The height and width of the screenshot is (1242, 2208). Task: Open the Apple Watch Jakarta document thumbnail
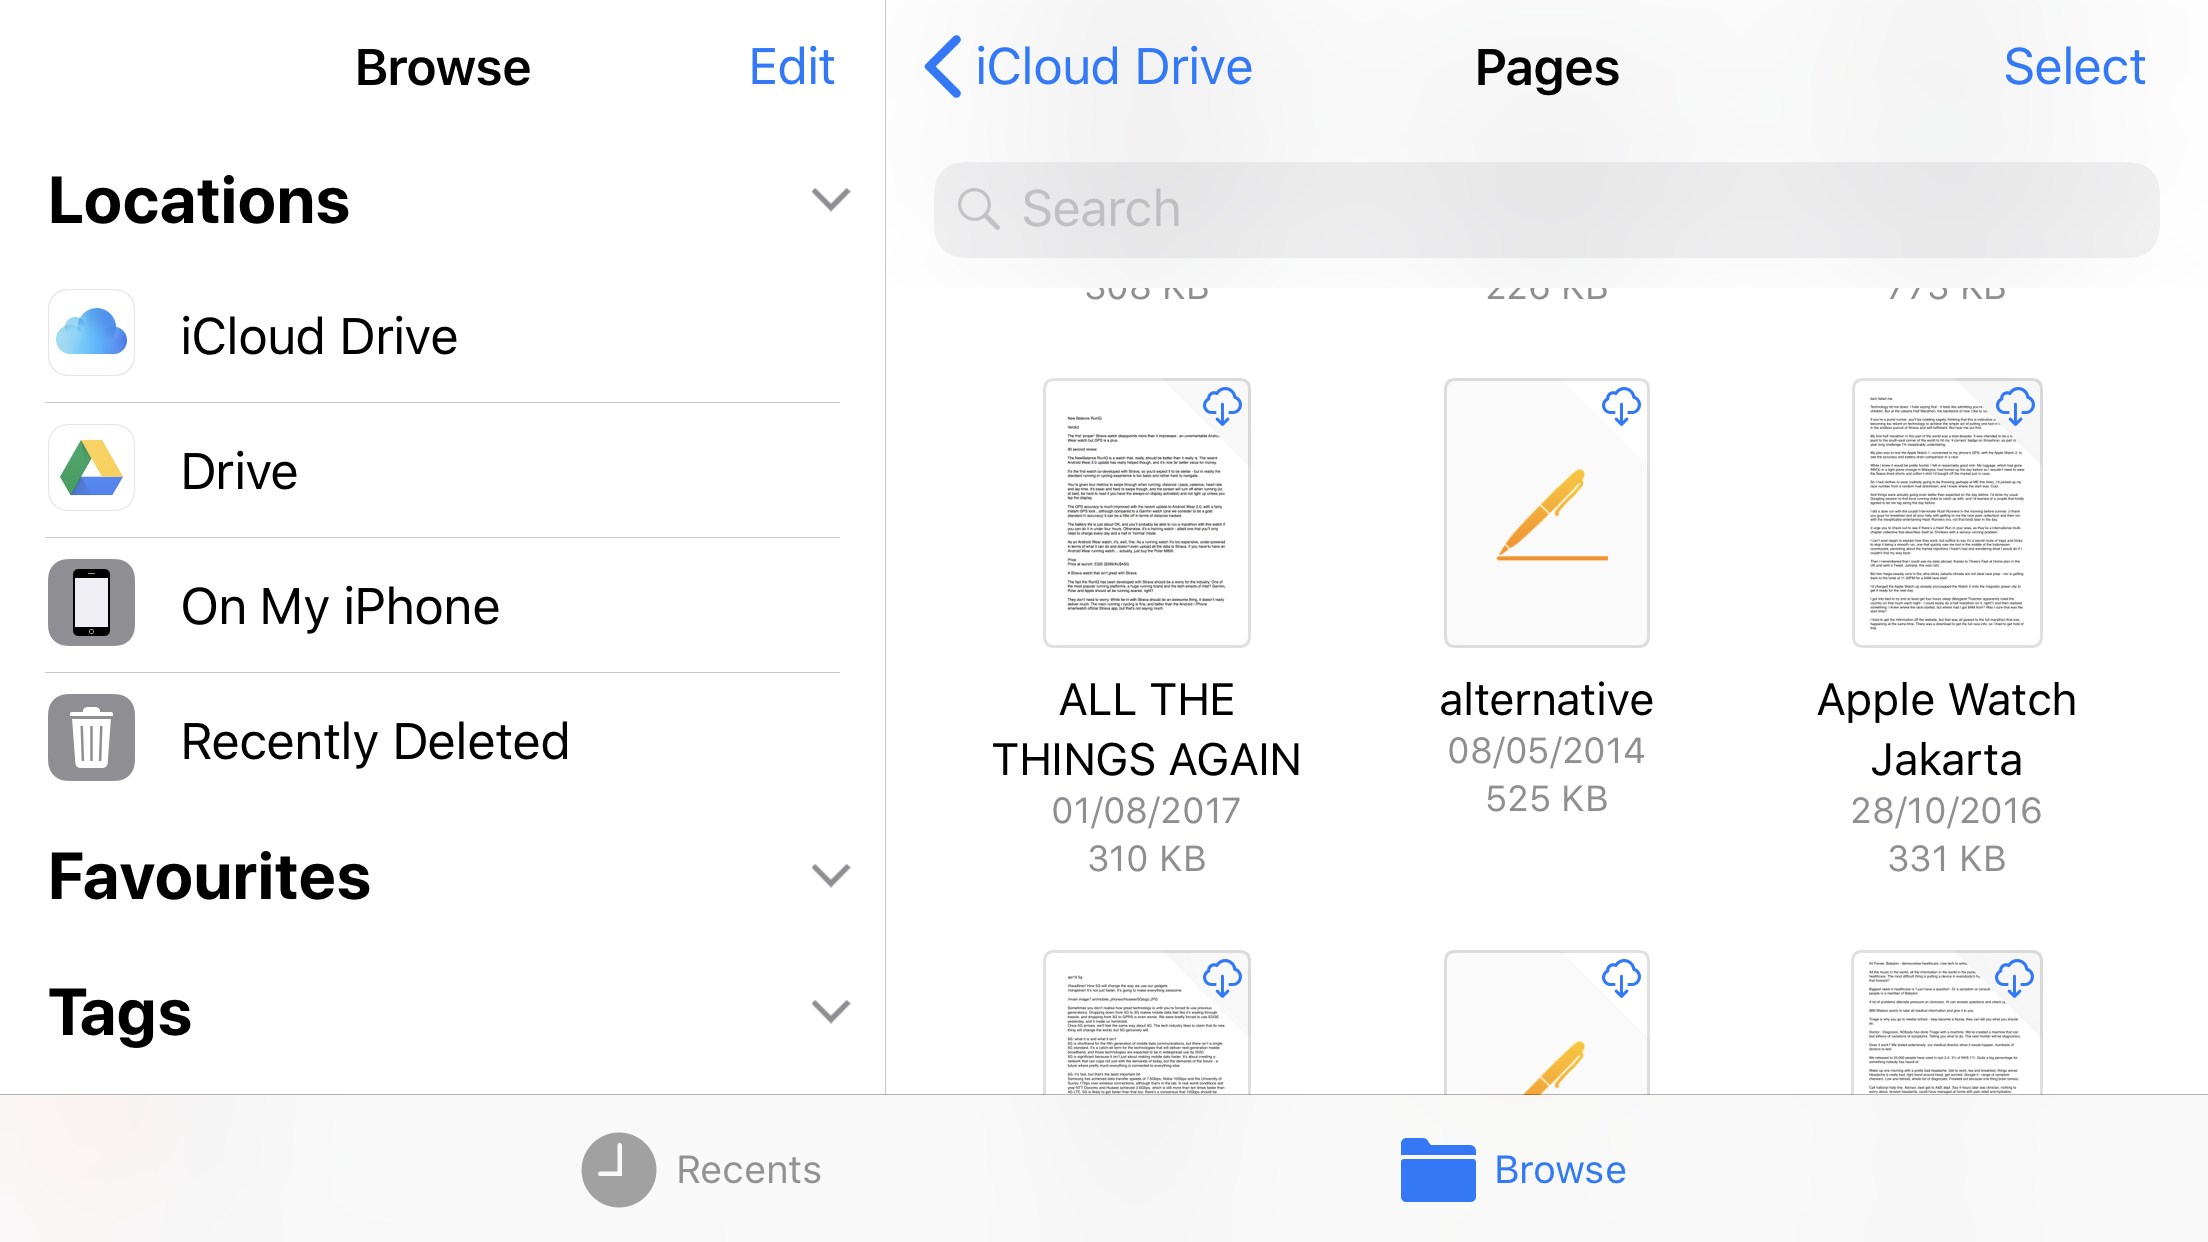point(1946,513)
